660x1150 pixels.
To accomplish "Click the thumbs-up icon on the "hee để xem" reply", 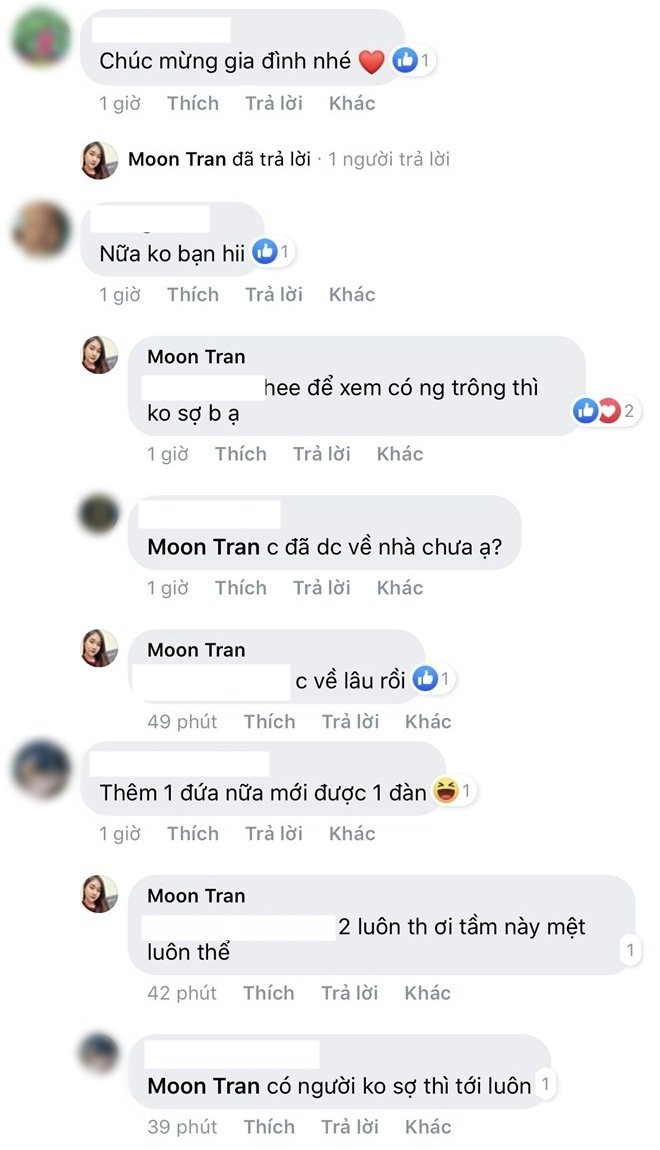I will [x=584, y=410].
